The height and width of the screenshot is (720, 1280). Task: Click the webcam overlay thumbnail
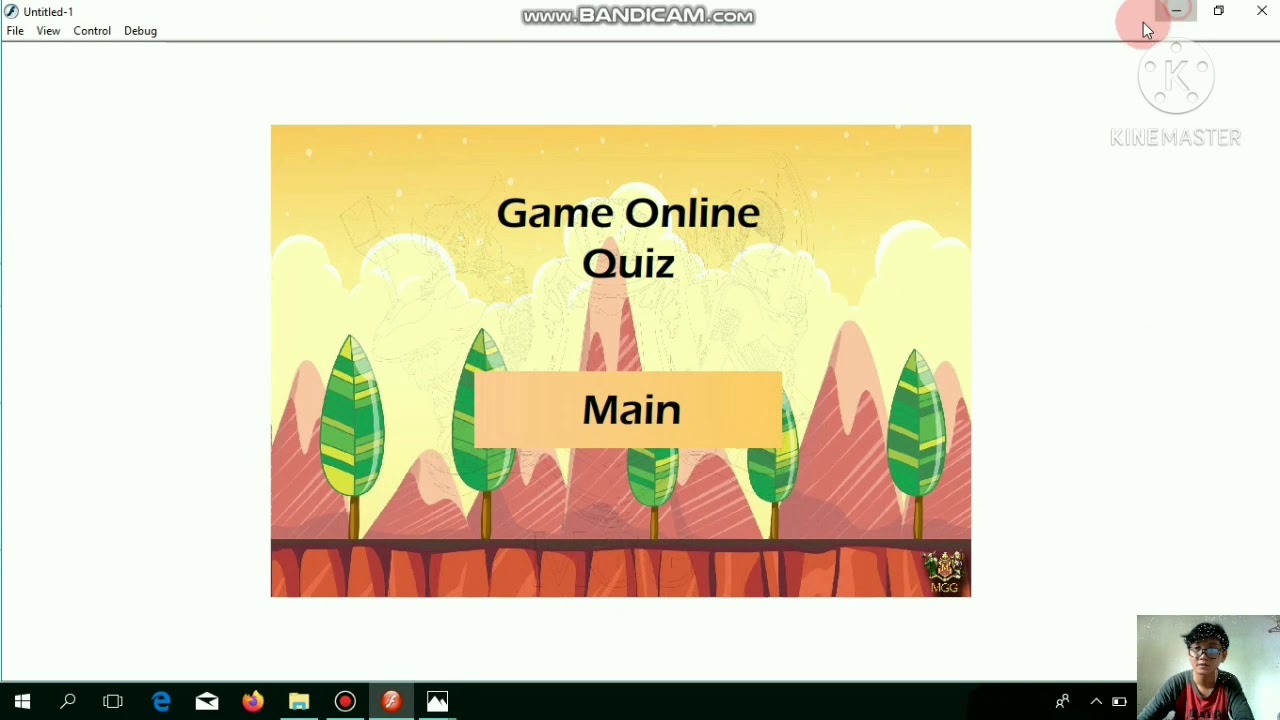coord(1208,667)
